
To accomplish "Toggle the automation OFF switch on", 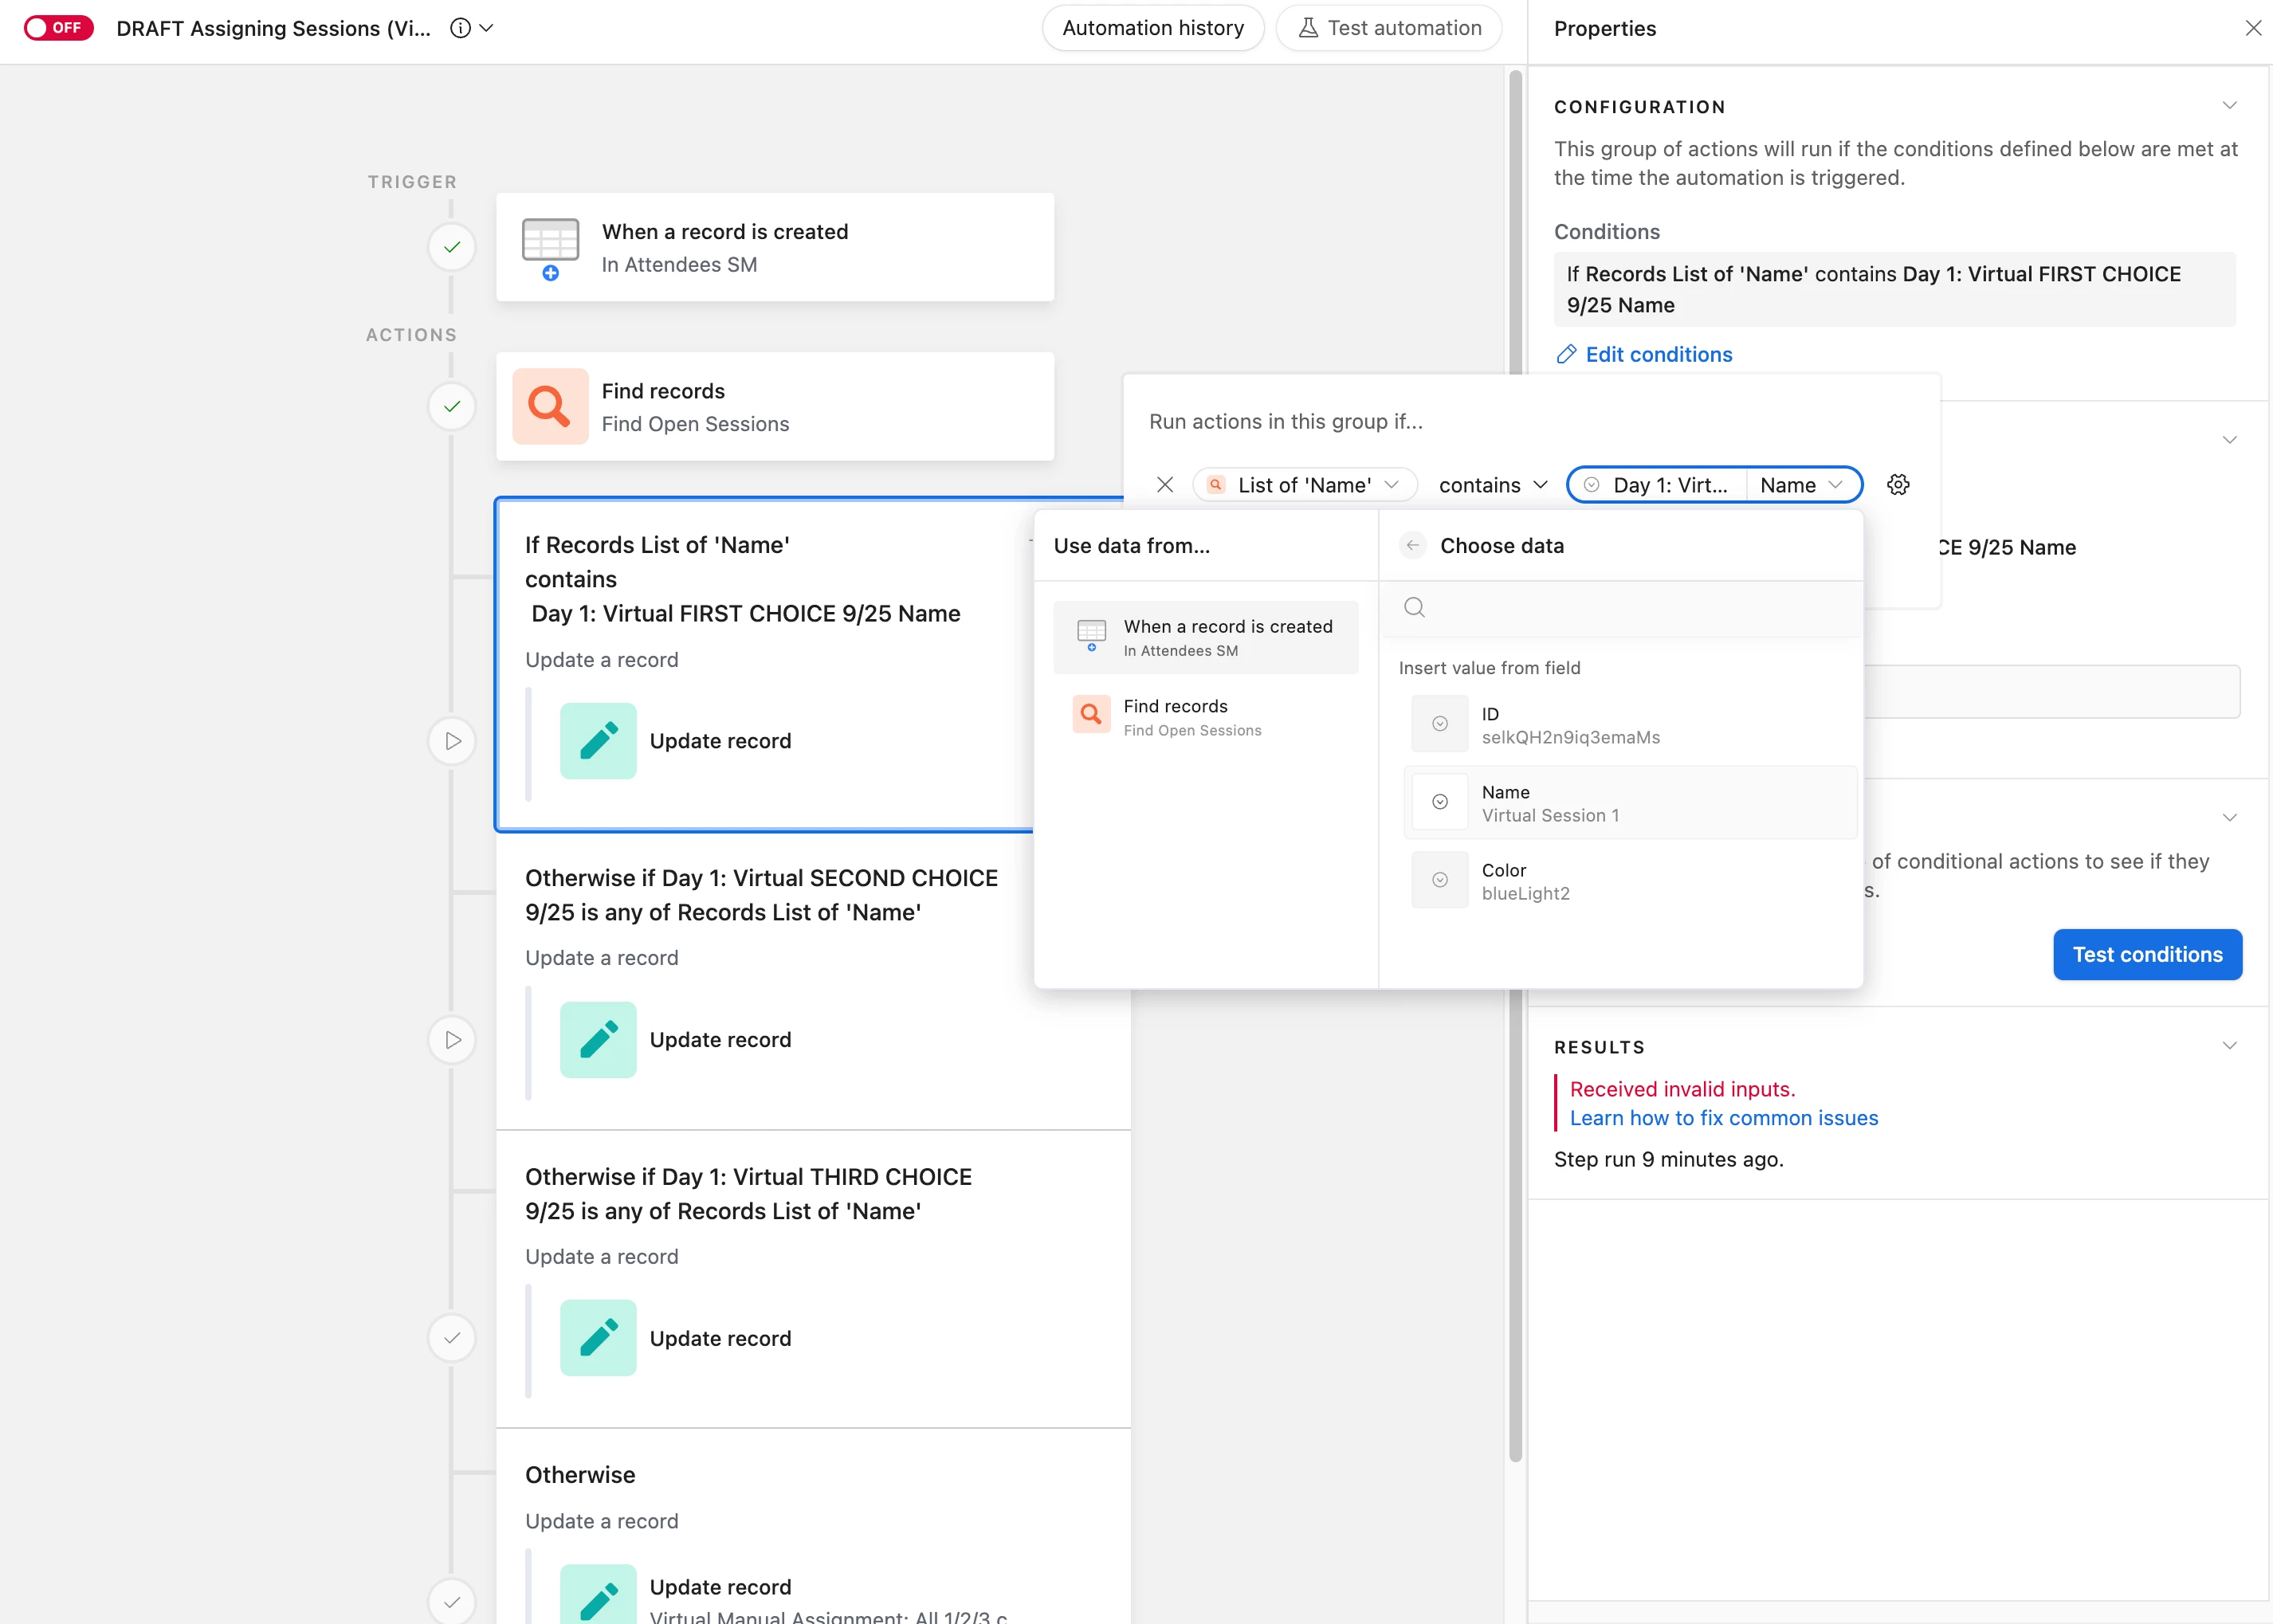I will [58, 28].
